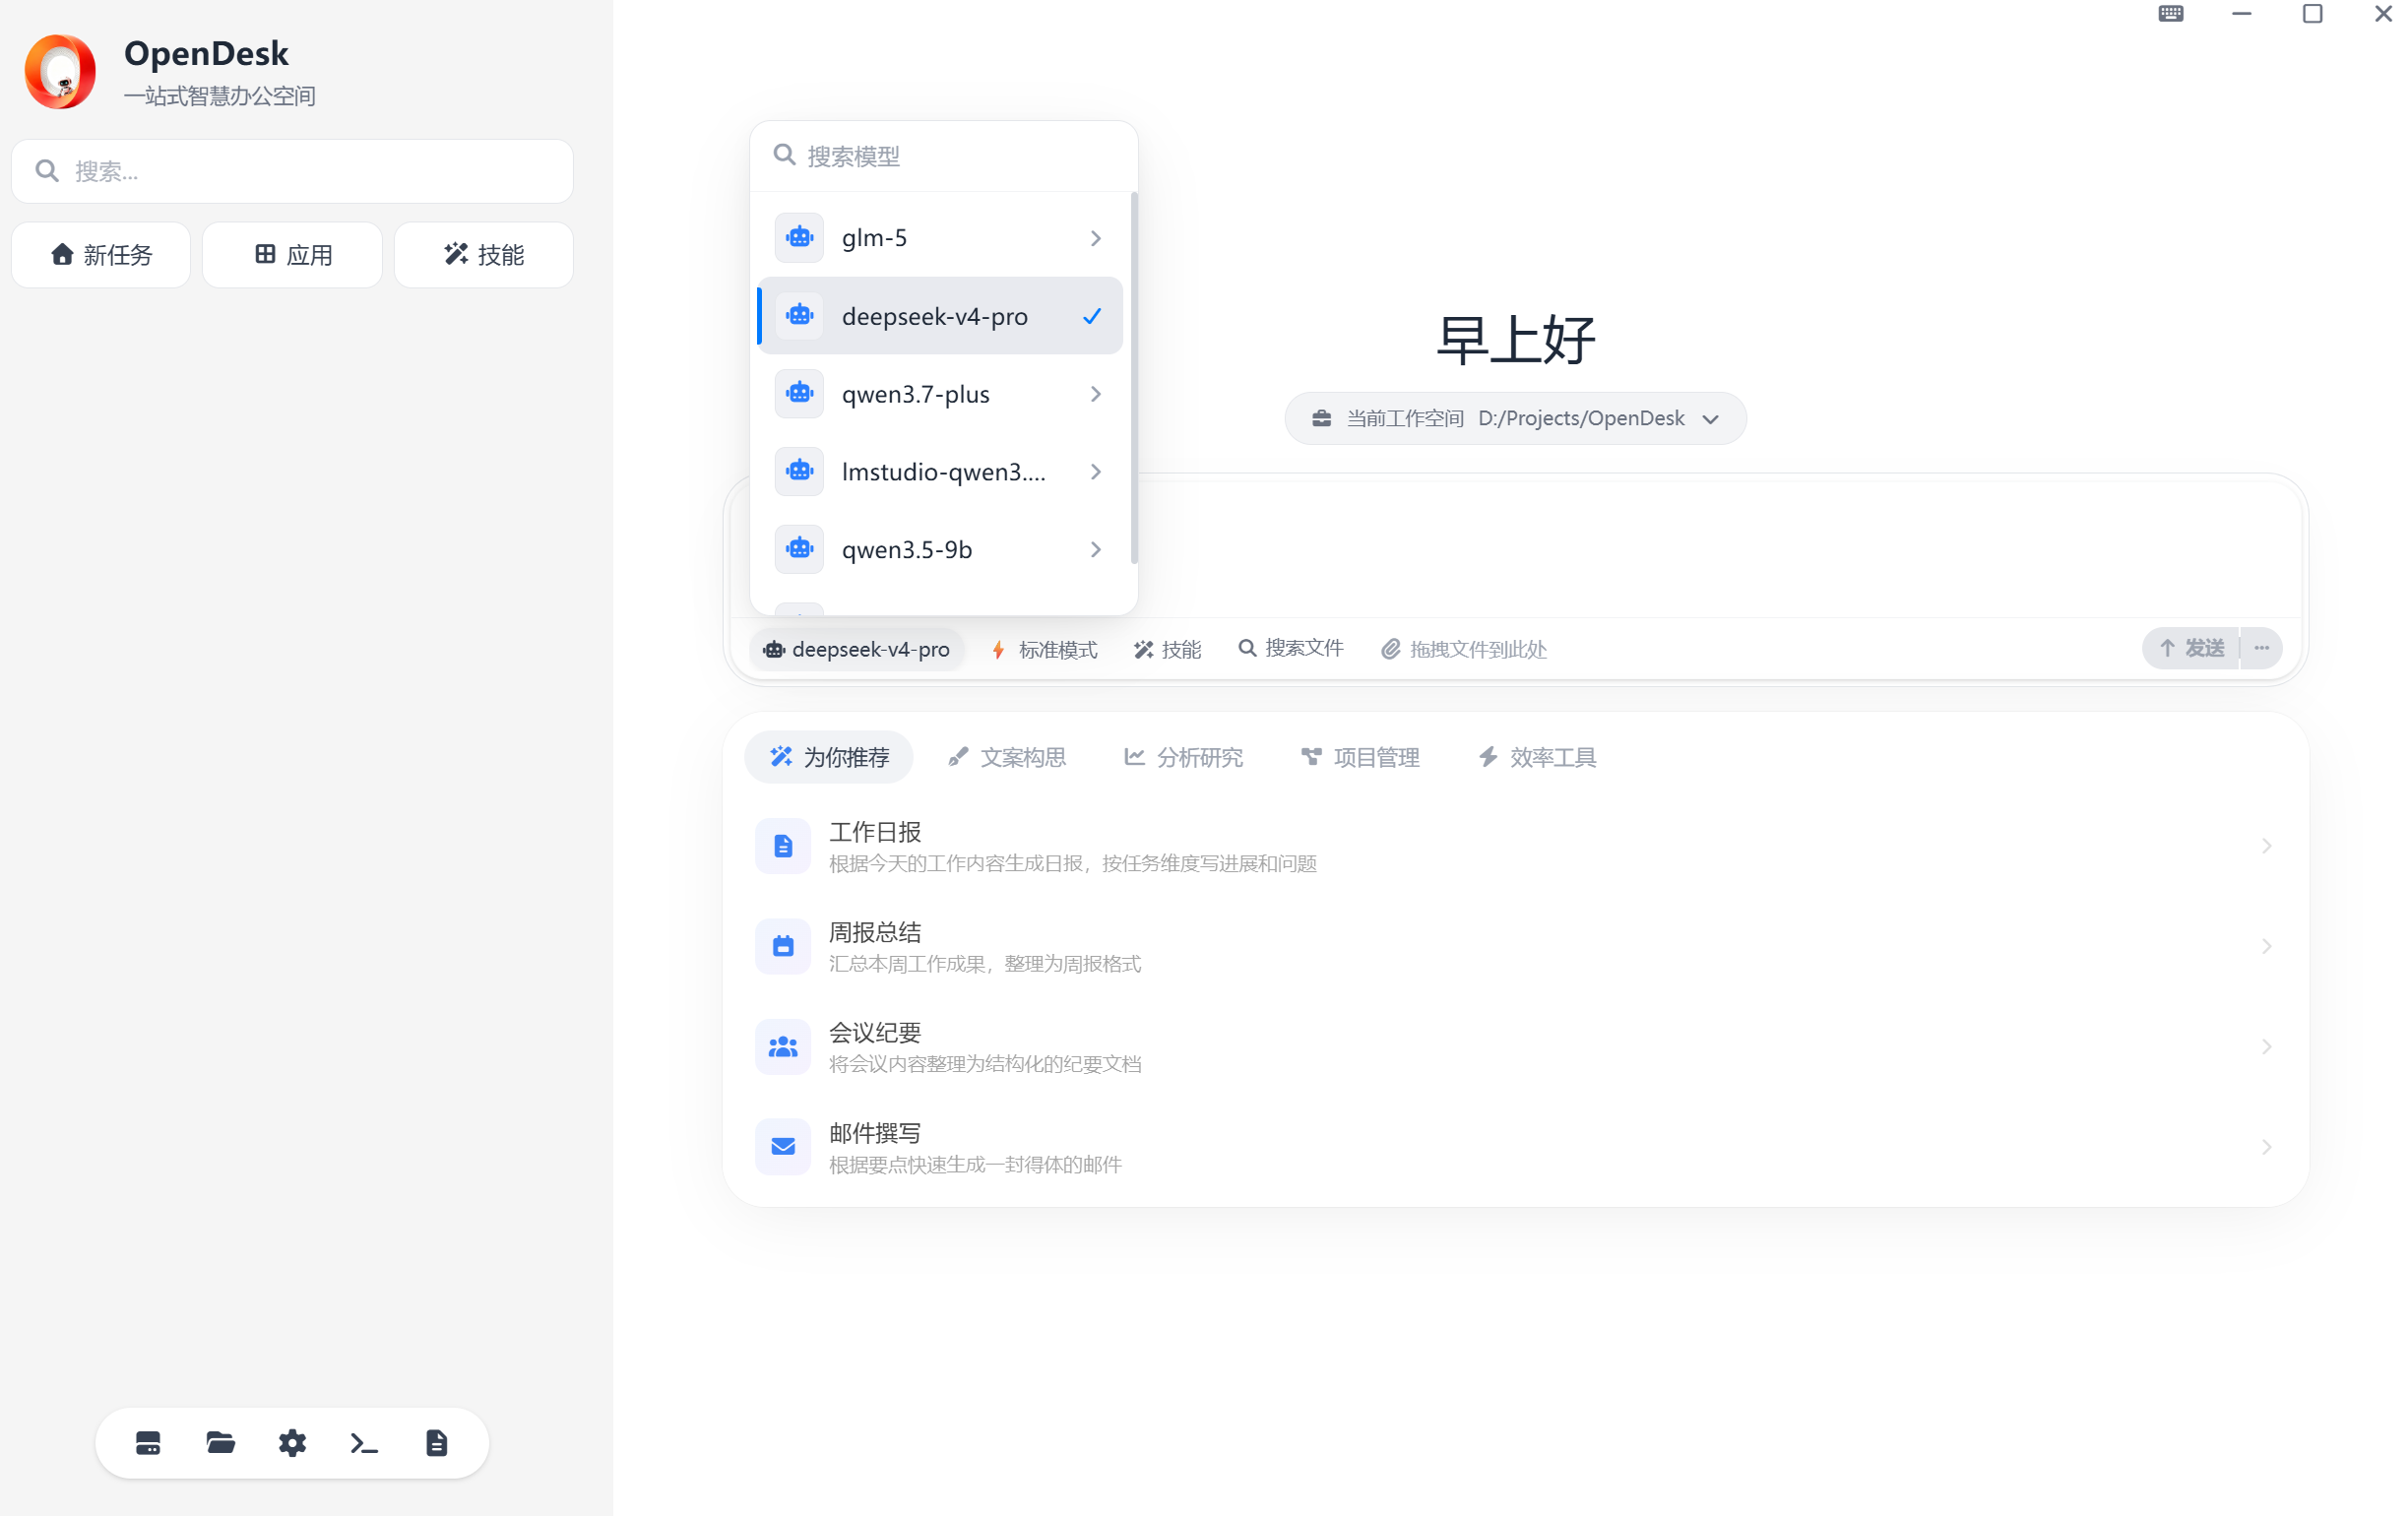
Task: Open the 会议纪要 suggestion title
Action: point(875,1032)
